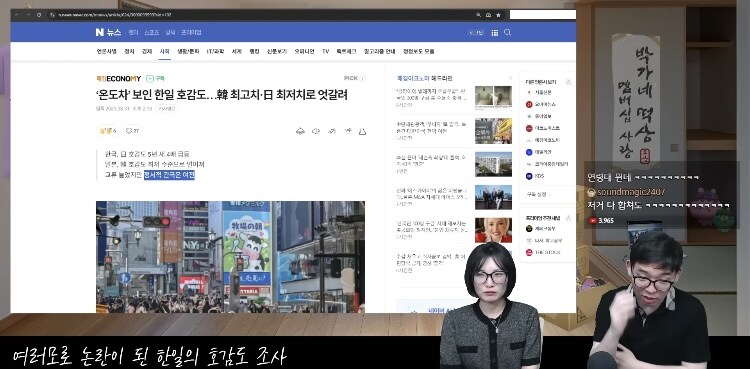
Task: Click the zoom magnifier icon in address bar
Action: 478,15
